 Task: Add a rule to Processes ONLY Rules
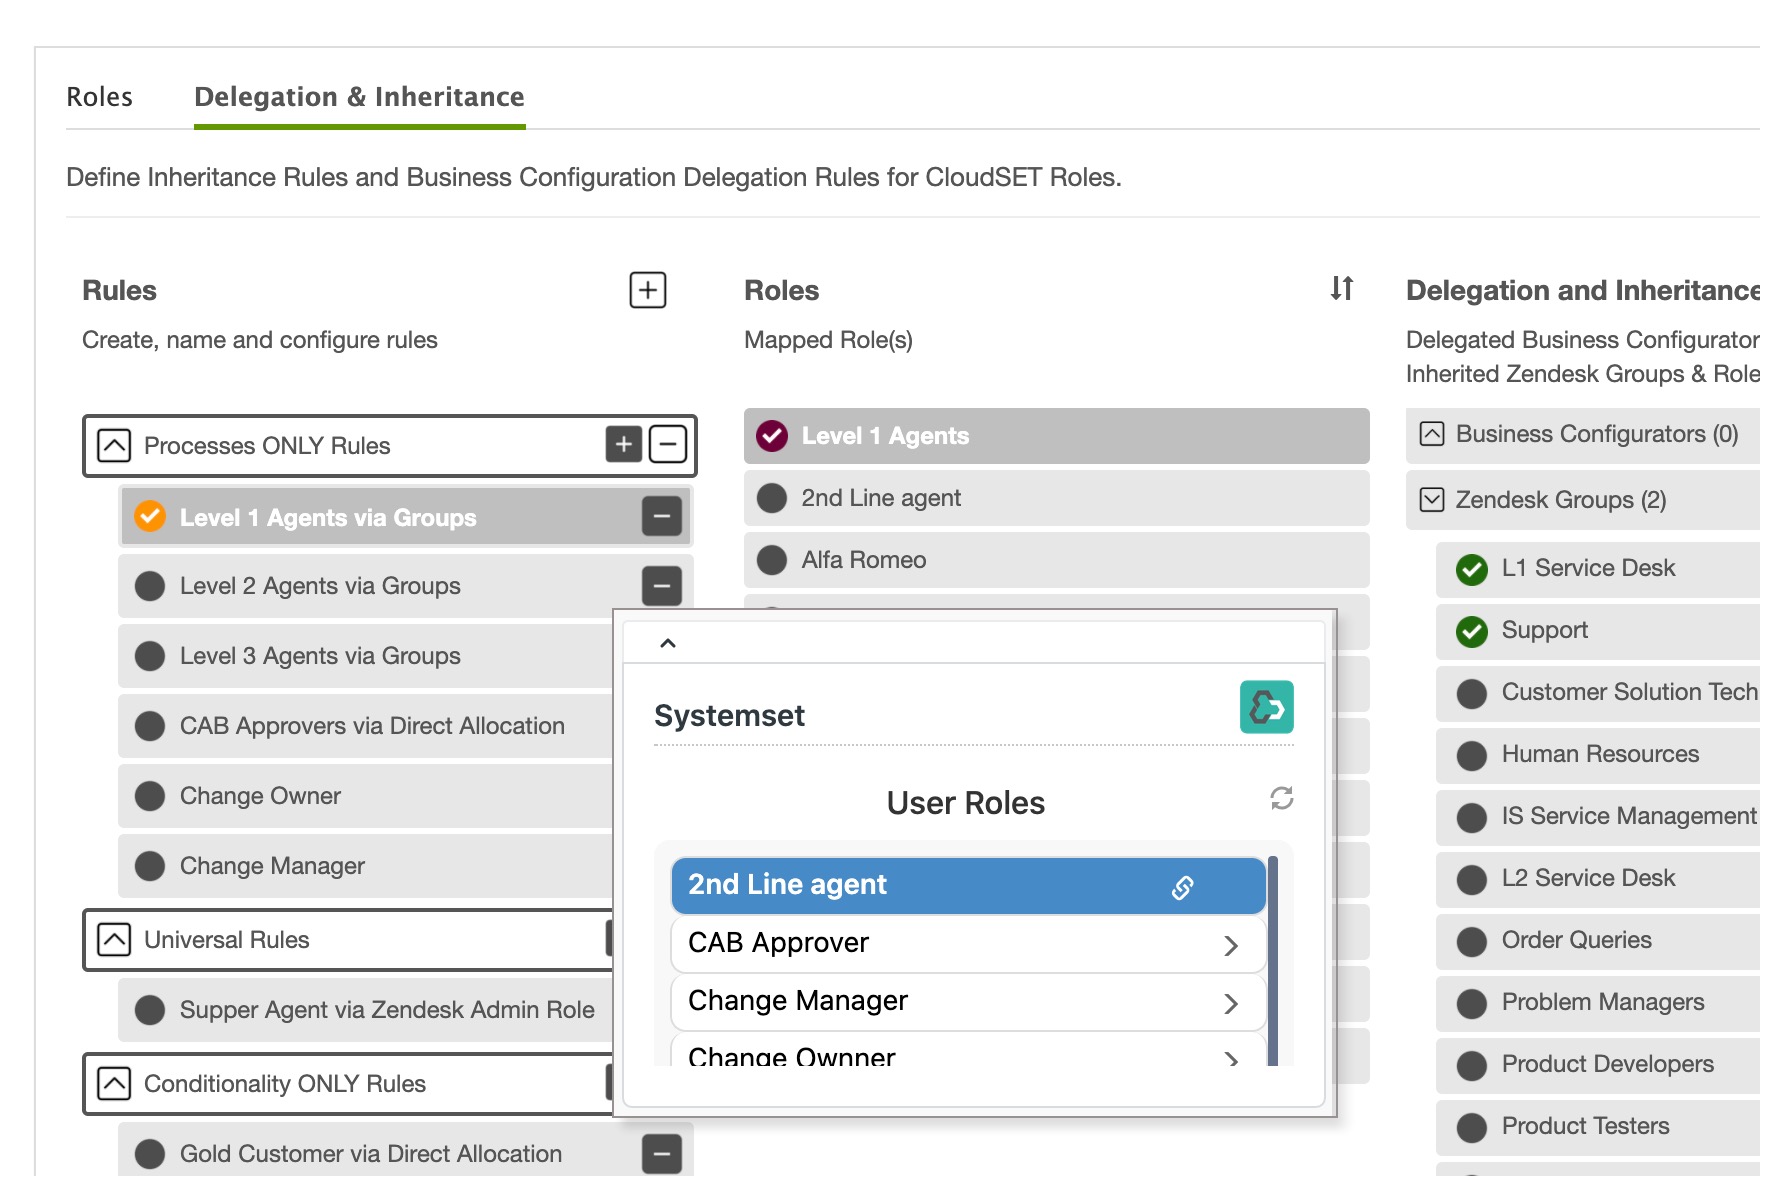(624, 444)
